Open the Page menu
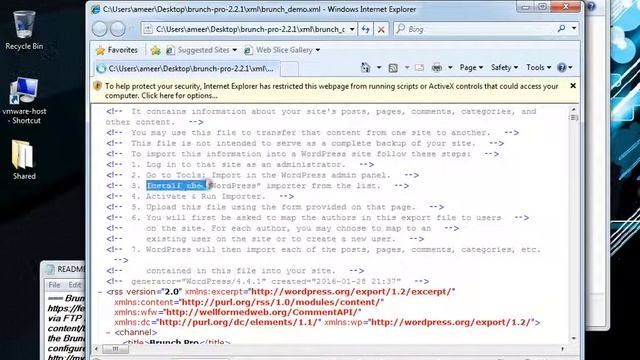The image size is (640, 360). click(471, 67)
